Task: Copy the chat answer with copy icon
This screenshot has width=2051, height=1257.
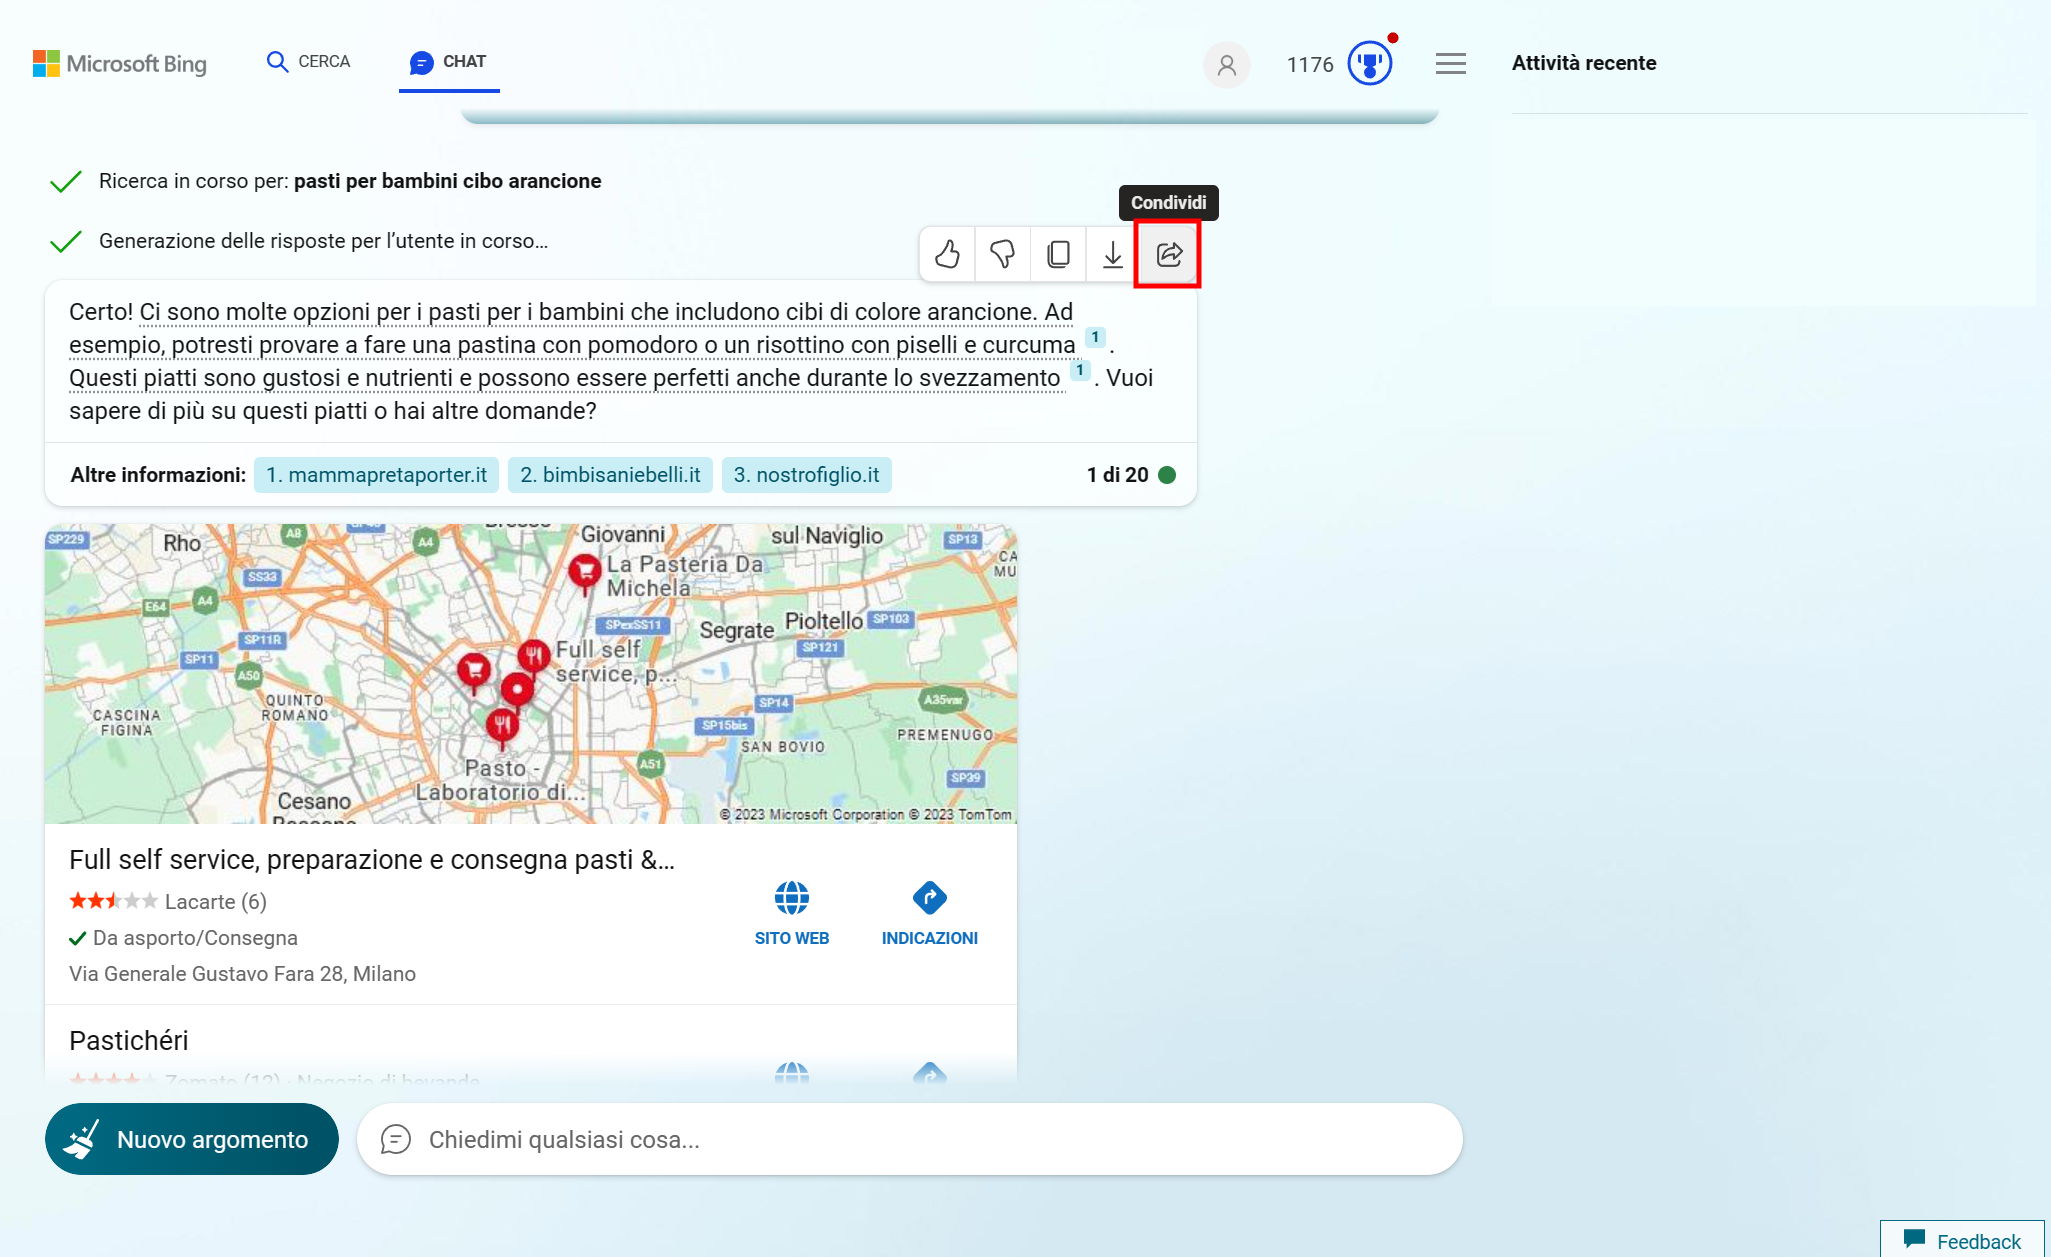Action: (1057, 254)
